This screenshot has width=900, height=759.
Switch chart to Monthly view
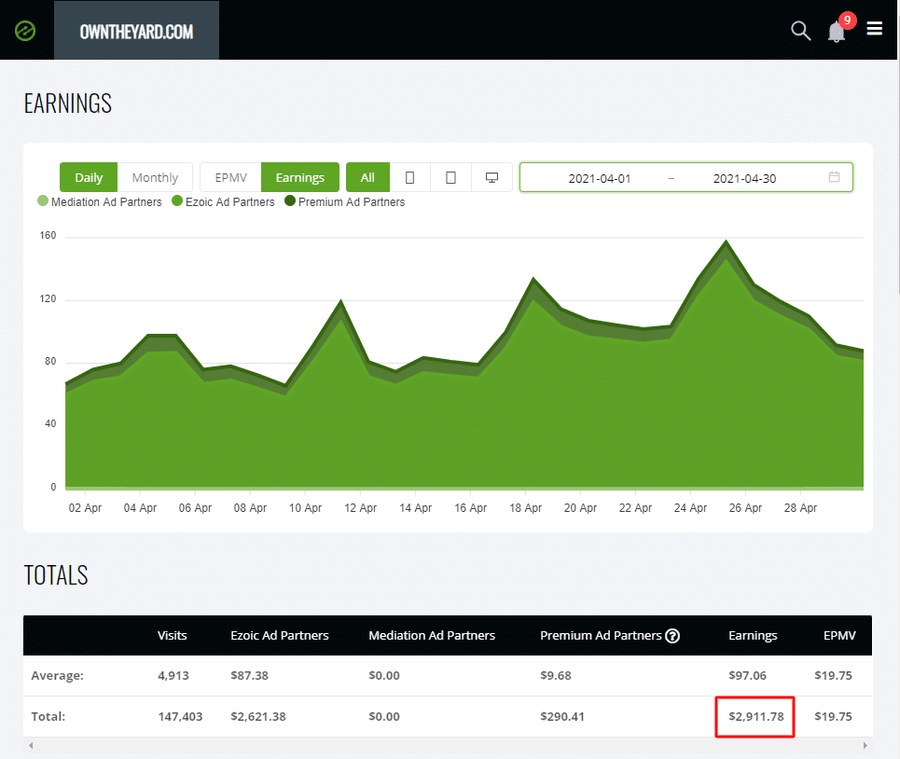[155, 177]
